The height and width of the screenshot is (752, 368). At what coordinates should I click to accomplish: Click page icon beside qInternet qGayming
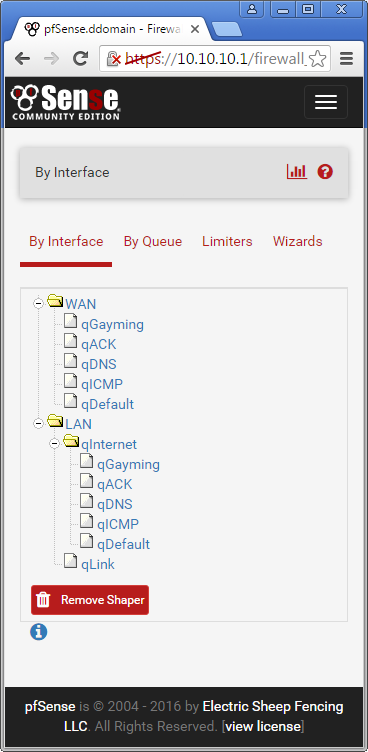tap(86, 461)
